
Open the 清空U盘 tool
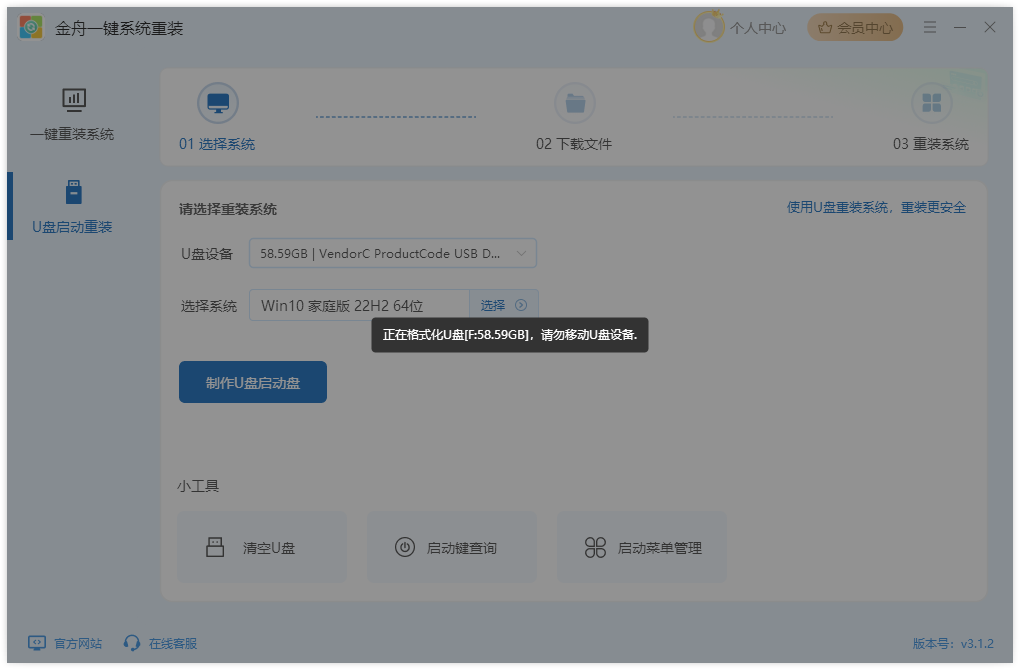(262, 547)
